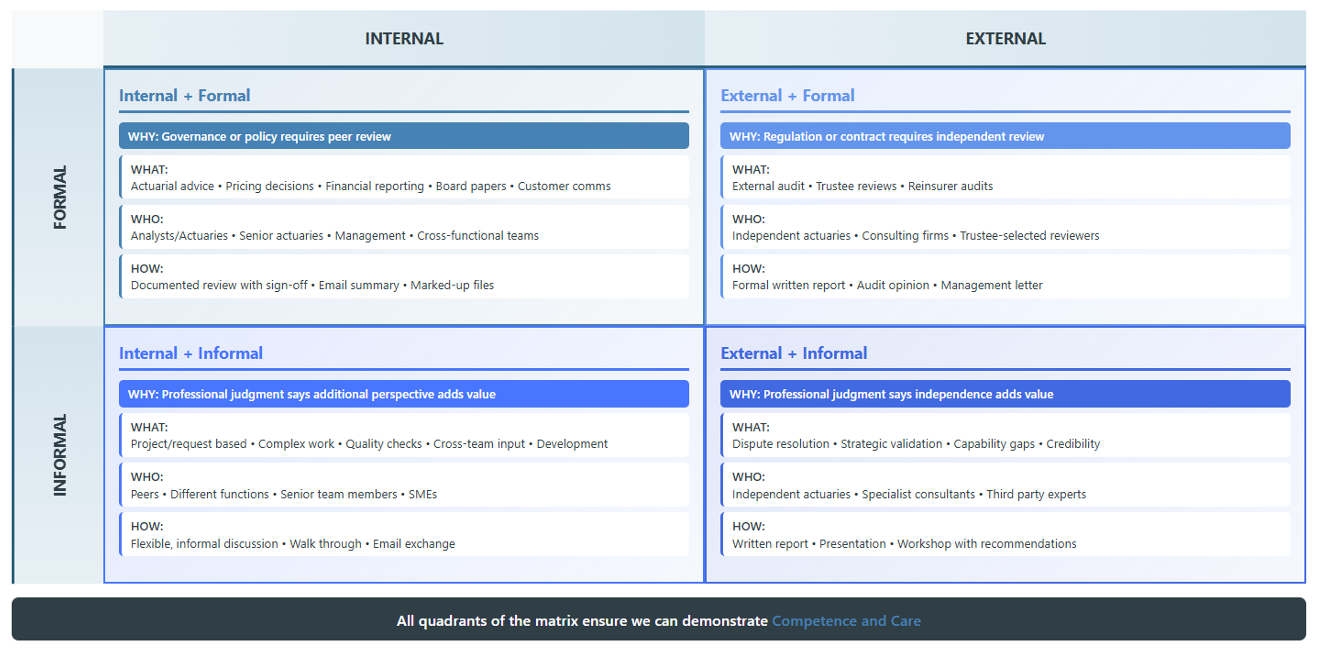Click the additional perspective WHY banner

404,393
